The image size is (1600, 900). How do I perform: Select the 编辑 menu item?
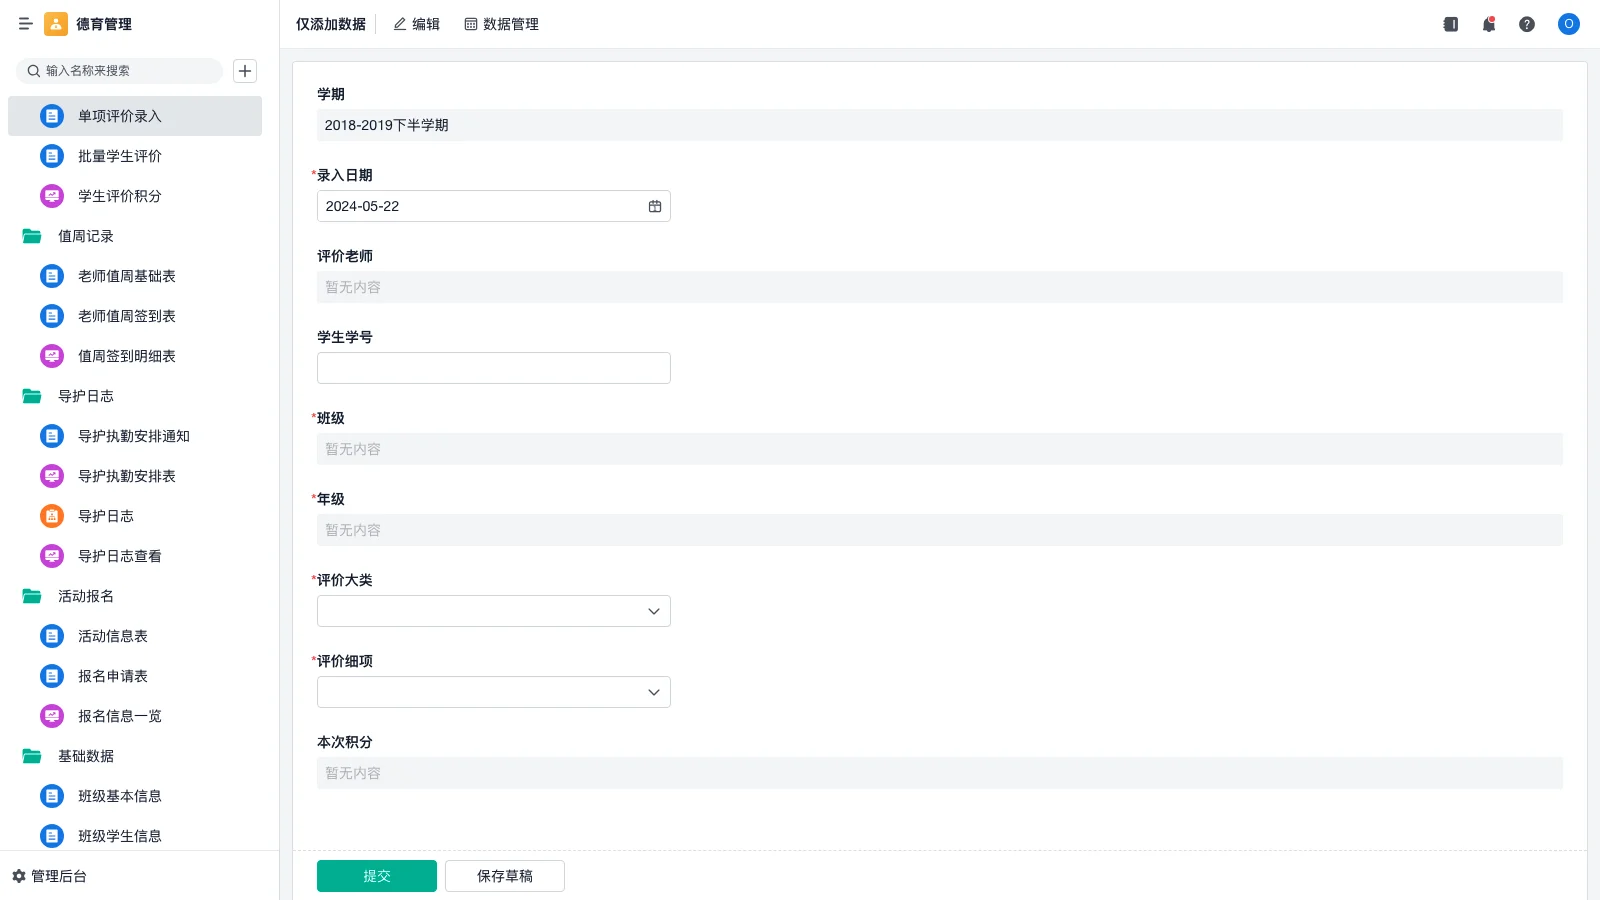point(416,24)
